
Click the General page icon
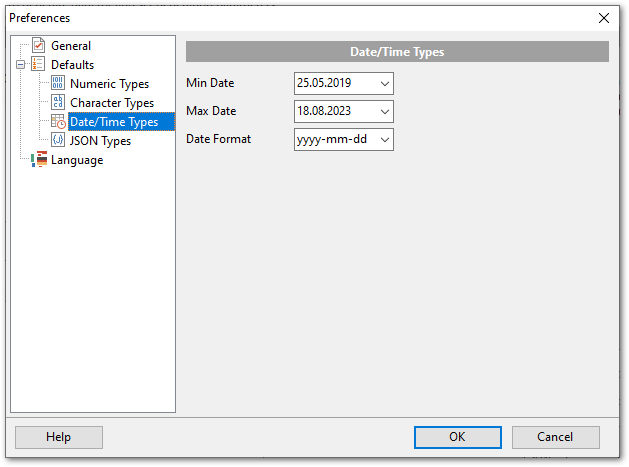[x=39, y=45]
